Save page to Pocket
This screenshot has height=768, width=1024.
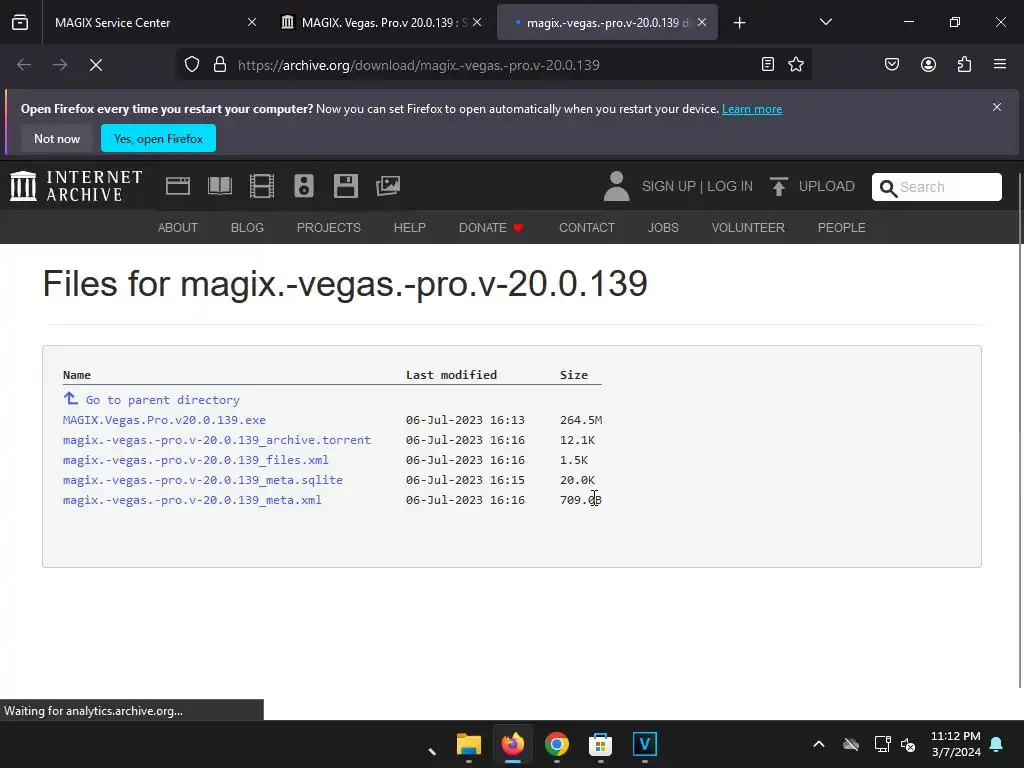pos(892,64)
